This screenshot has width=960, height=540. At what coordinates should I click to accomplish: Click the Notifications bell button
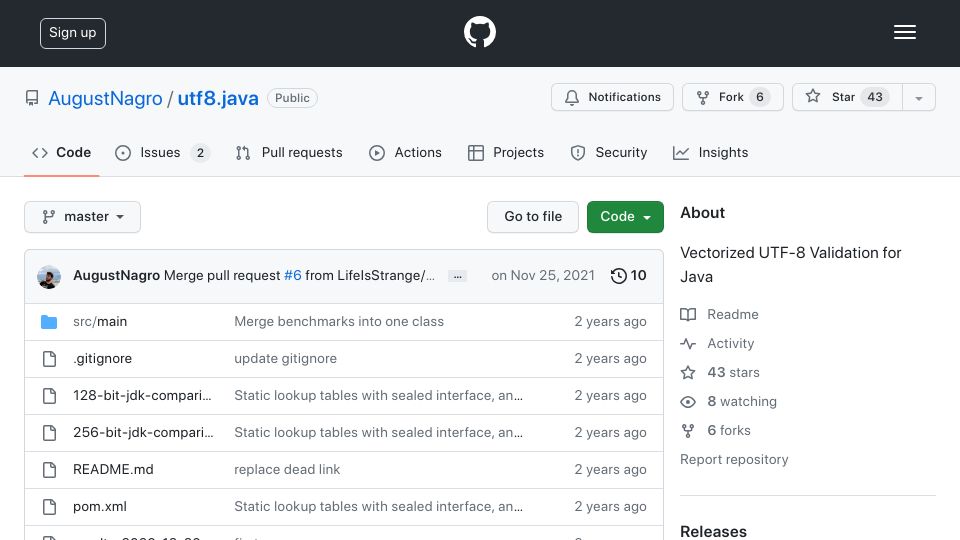click(612, 97)
